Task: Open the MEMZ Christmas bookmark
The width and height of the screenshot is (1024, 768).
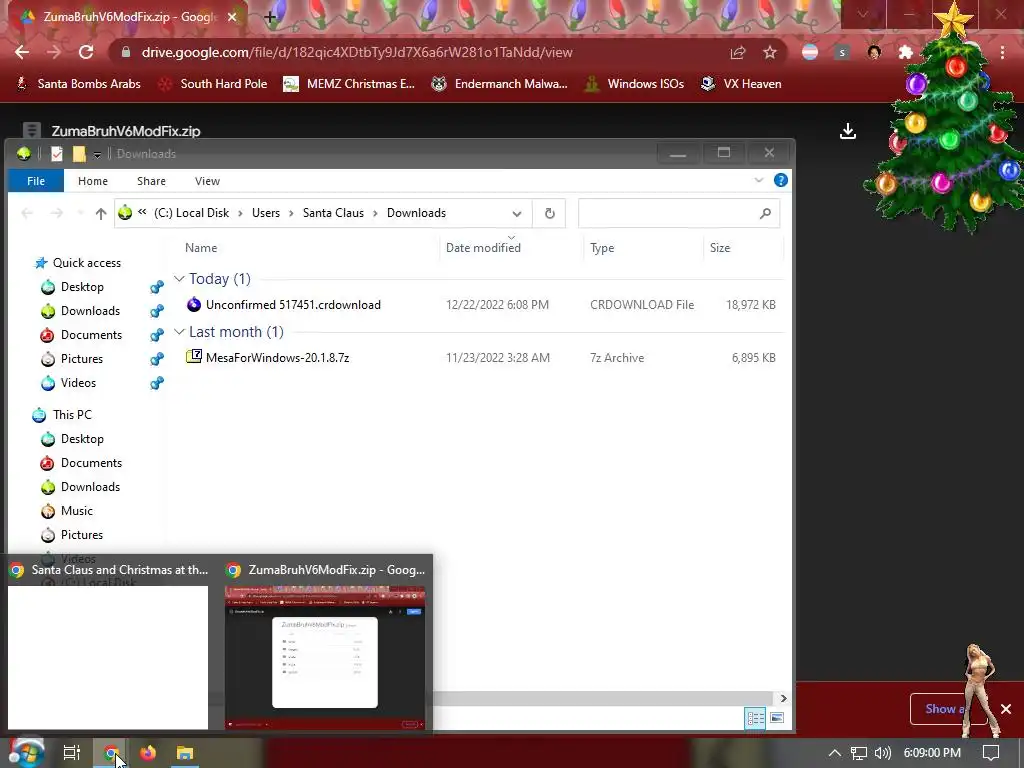Action: [x=349, y=84]
